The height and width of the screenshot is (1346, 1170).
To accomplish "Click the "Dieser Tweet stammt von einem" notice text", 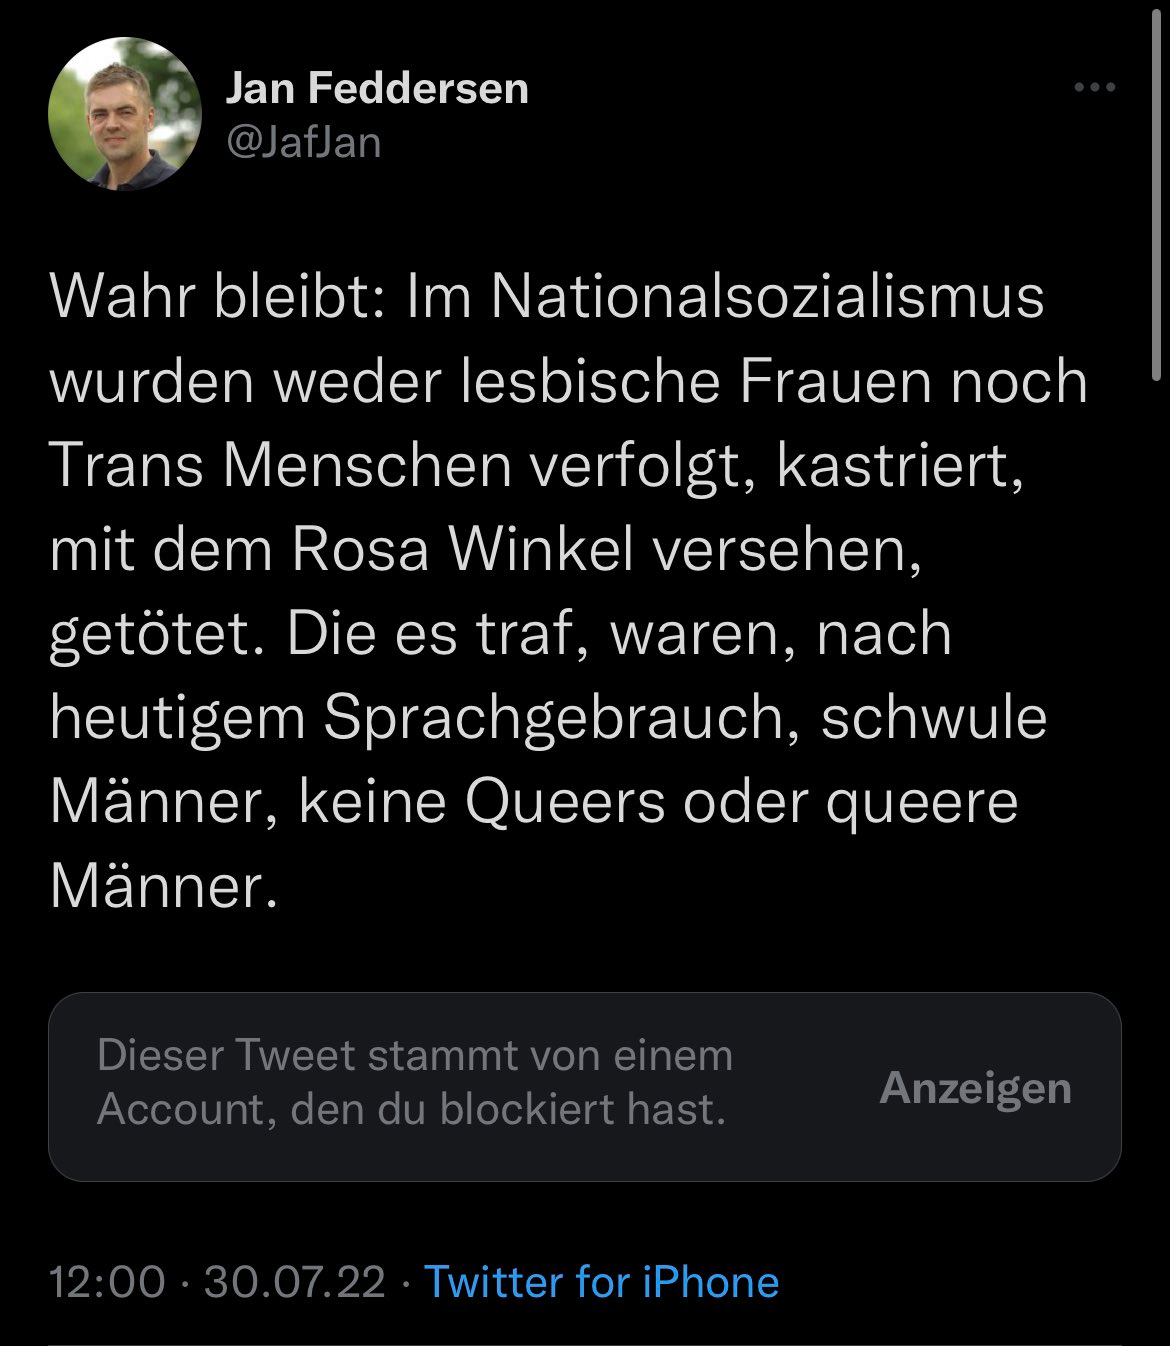I will click(x=415, y=1056).
